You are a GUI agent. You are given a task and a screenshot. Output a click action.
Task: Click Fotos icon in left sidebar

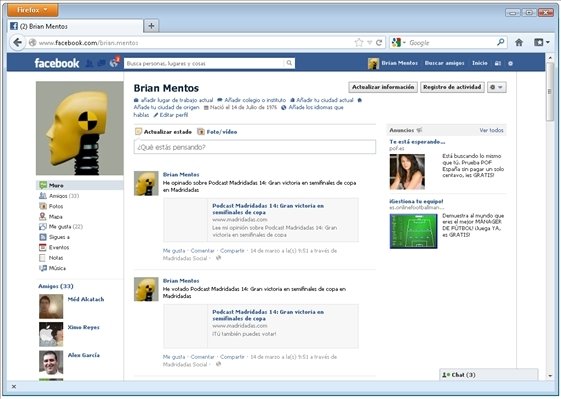coord(43,206)
